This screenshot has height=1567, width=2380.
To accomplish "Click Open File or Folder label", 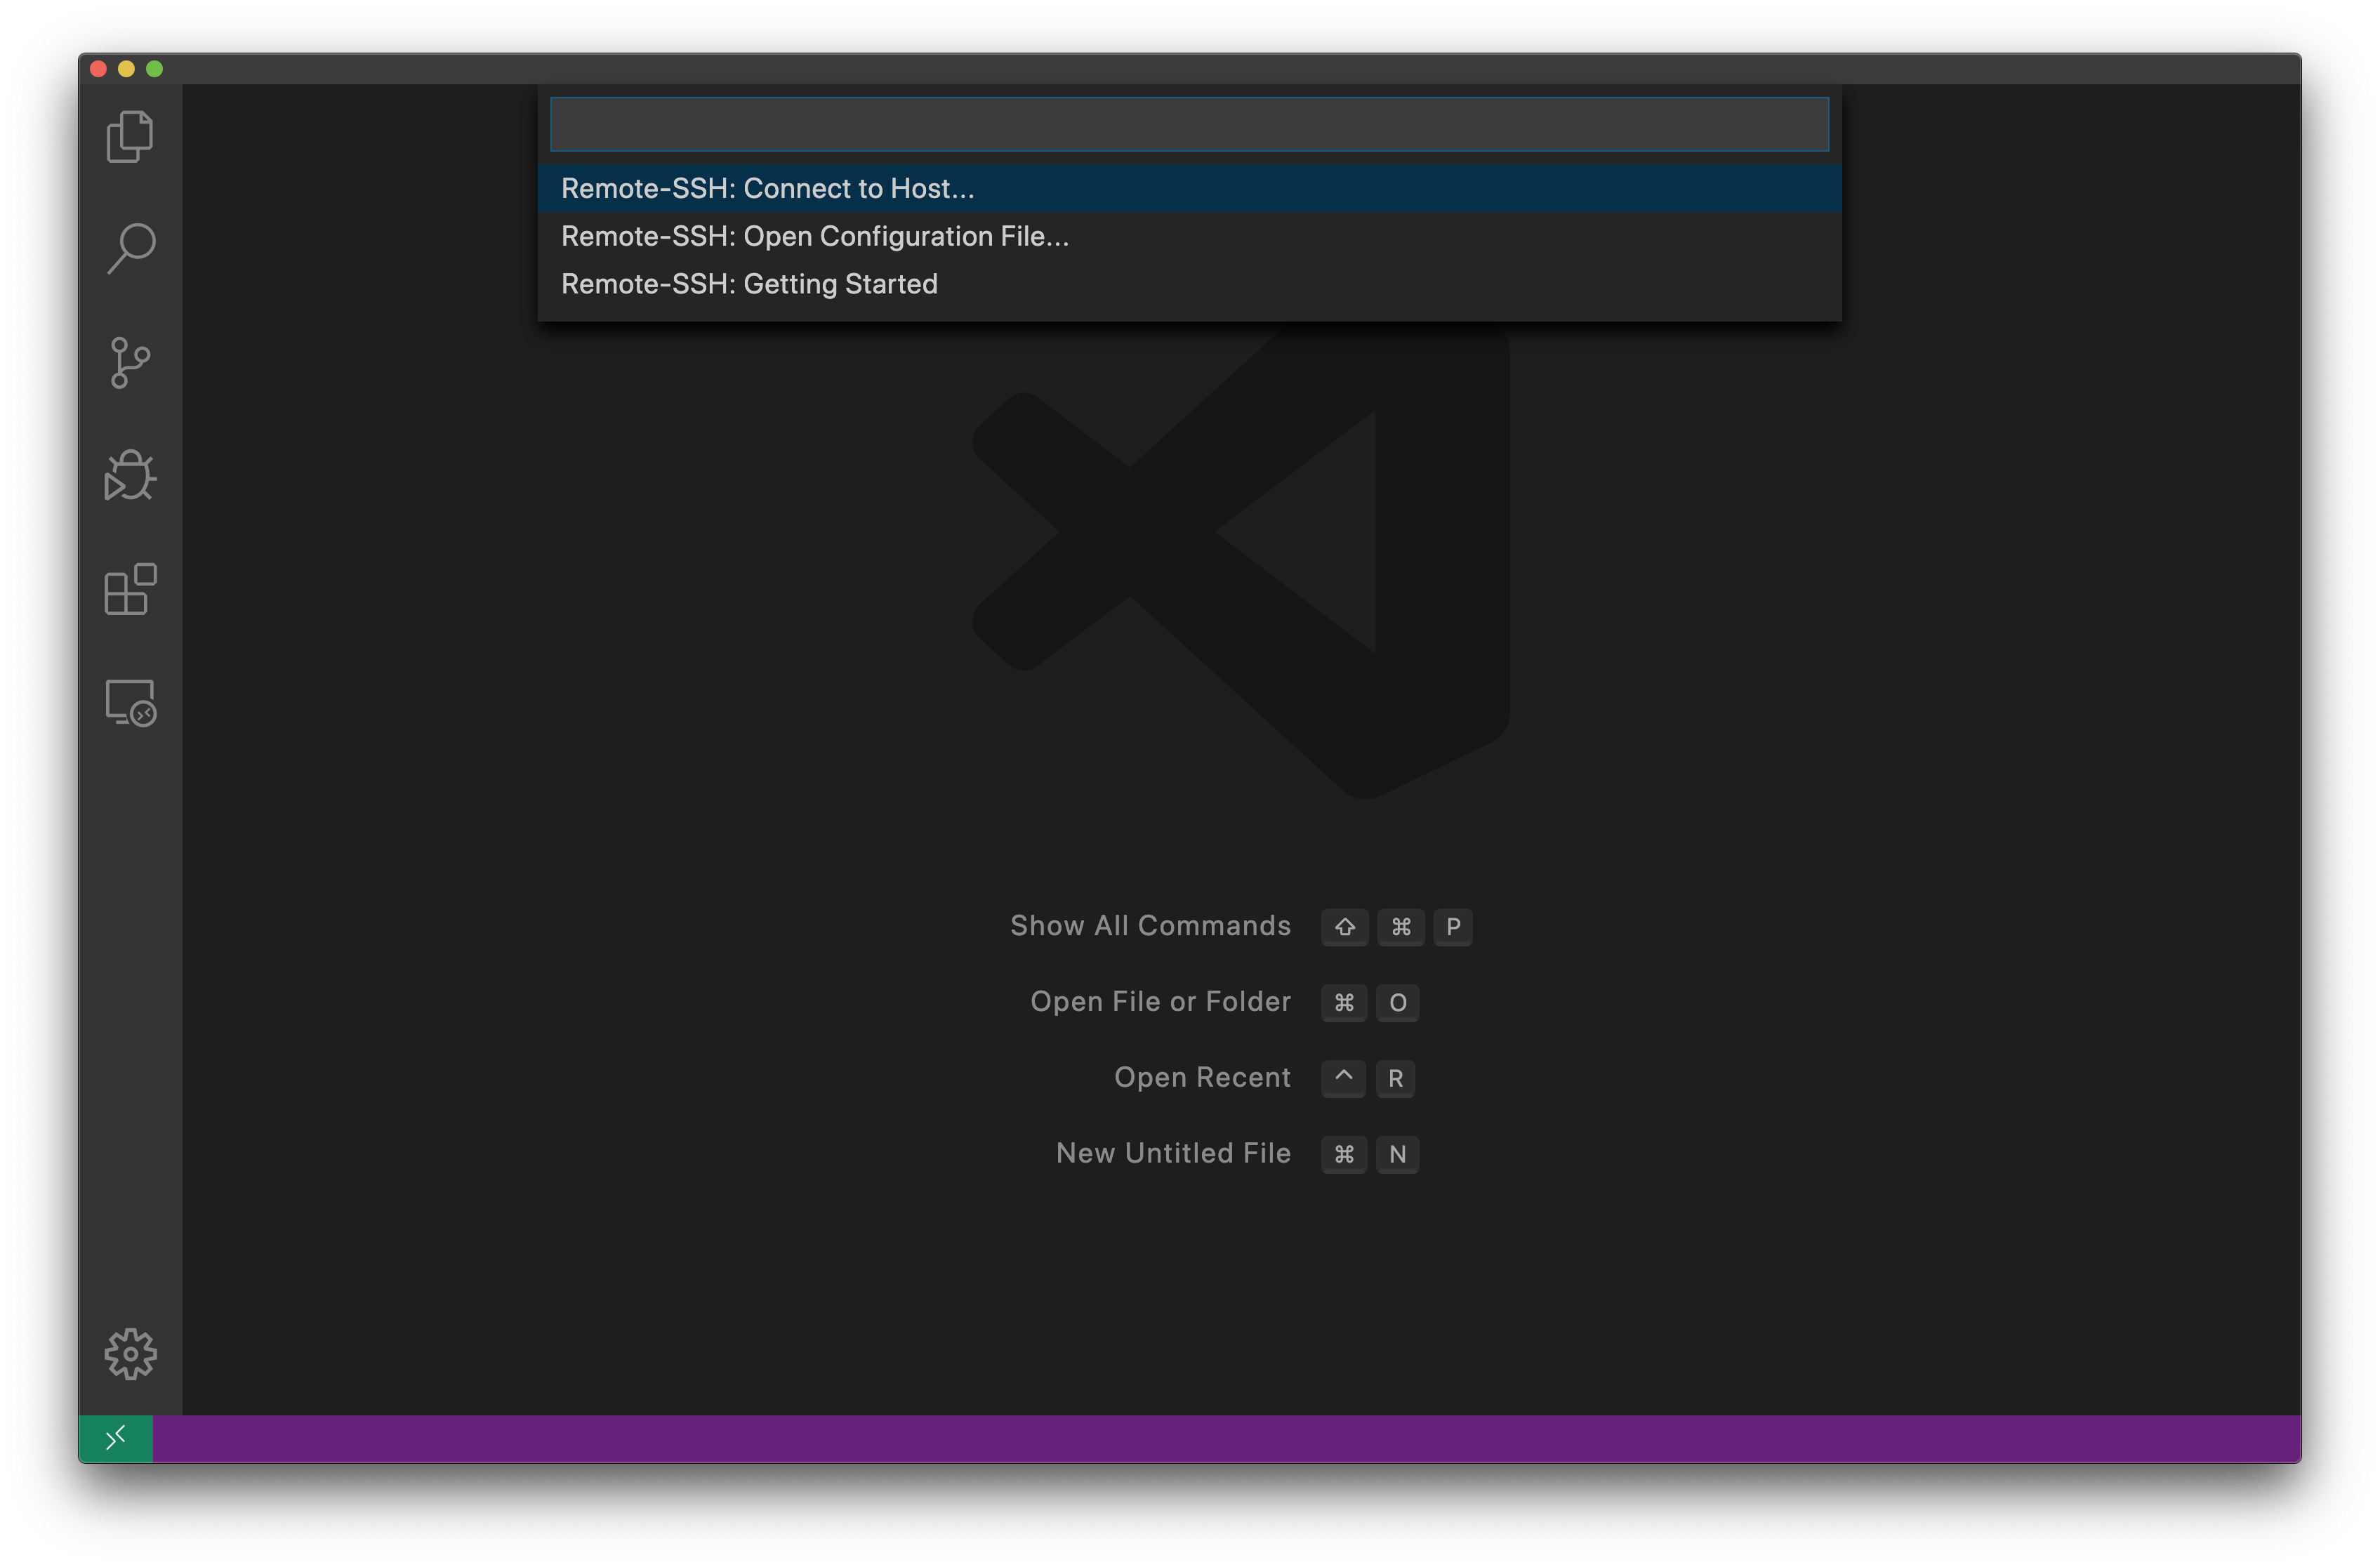I will tap(1160, 1002).
